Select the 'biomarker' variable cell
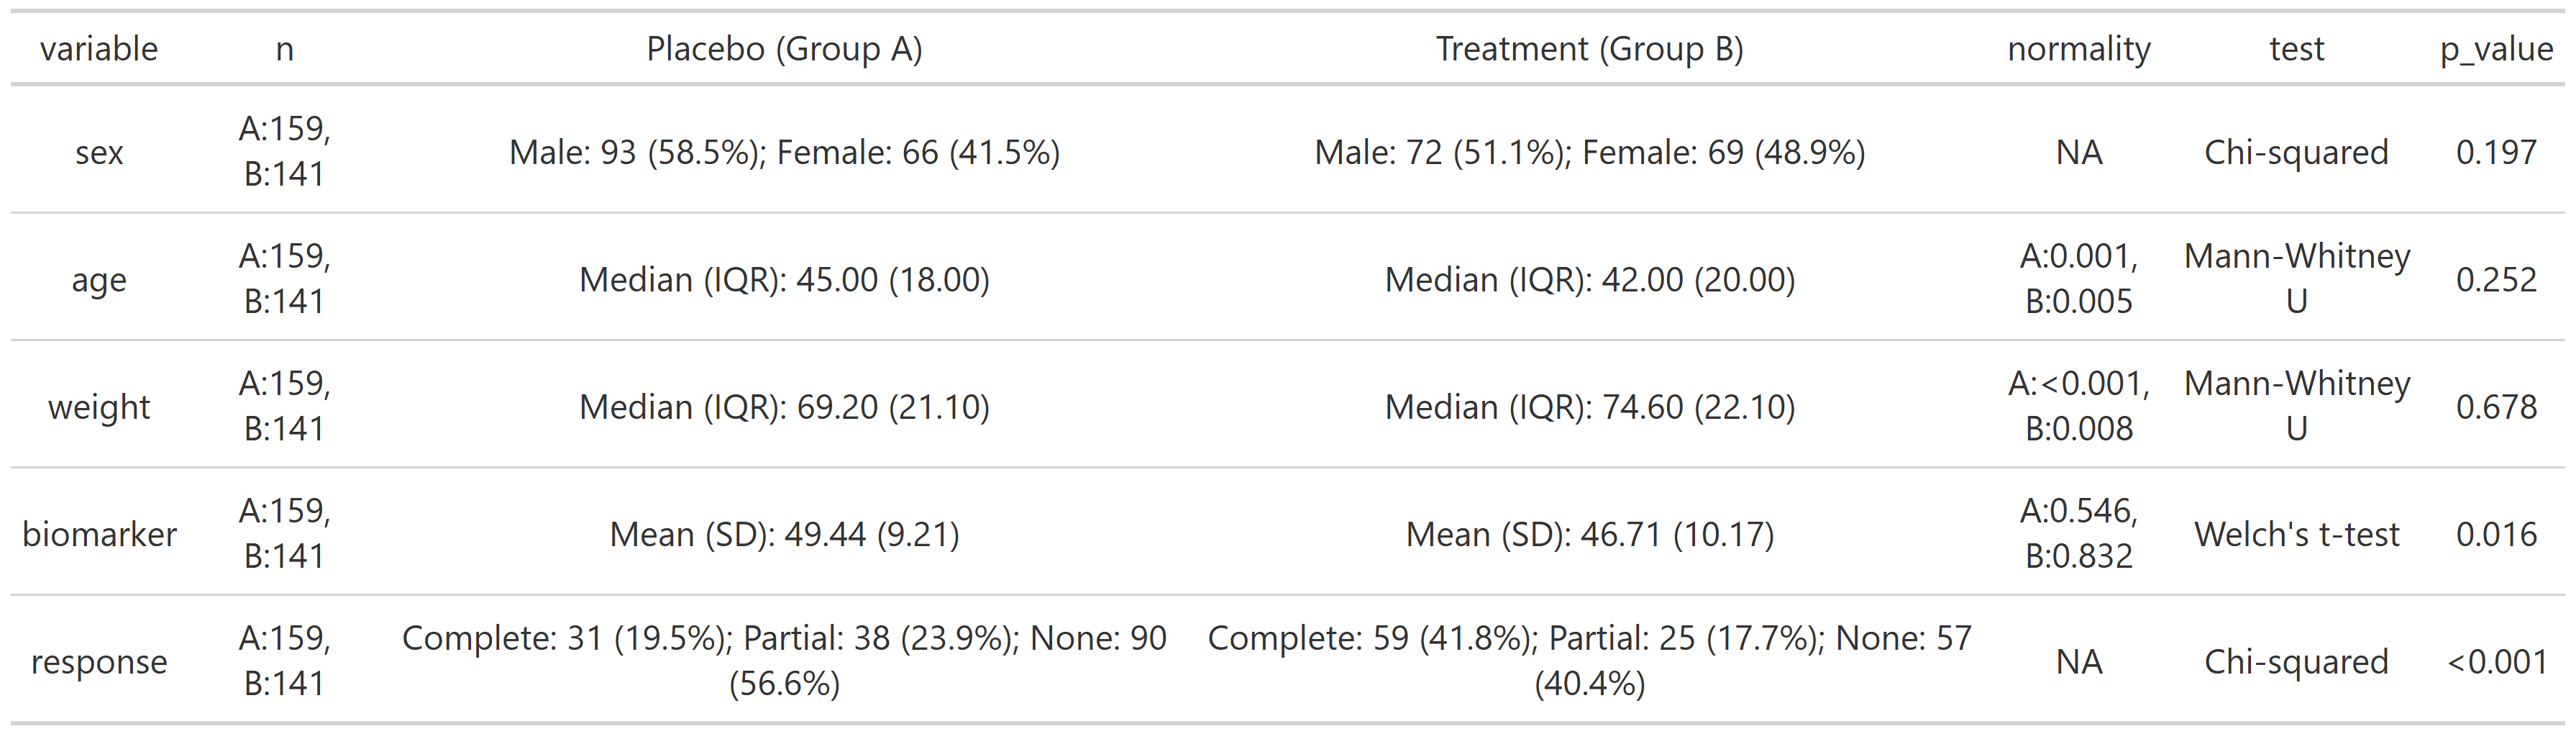 (99, 535)
